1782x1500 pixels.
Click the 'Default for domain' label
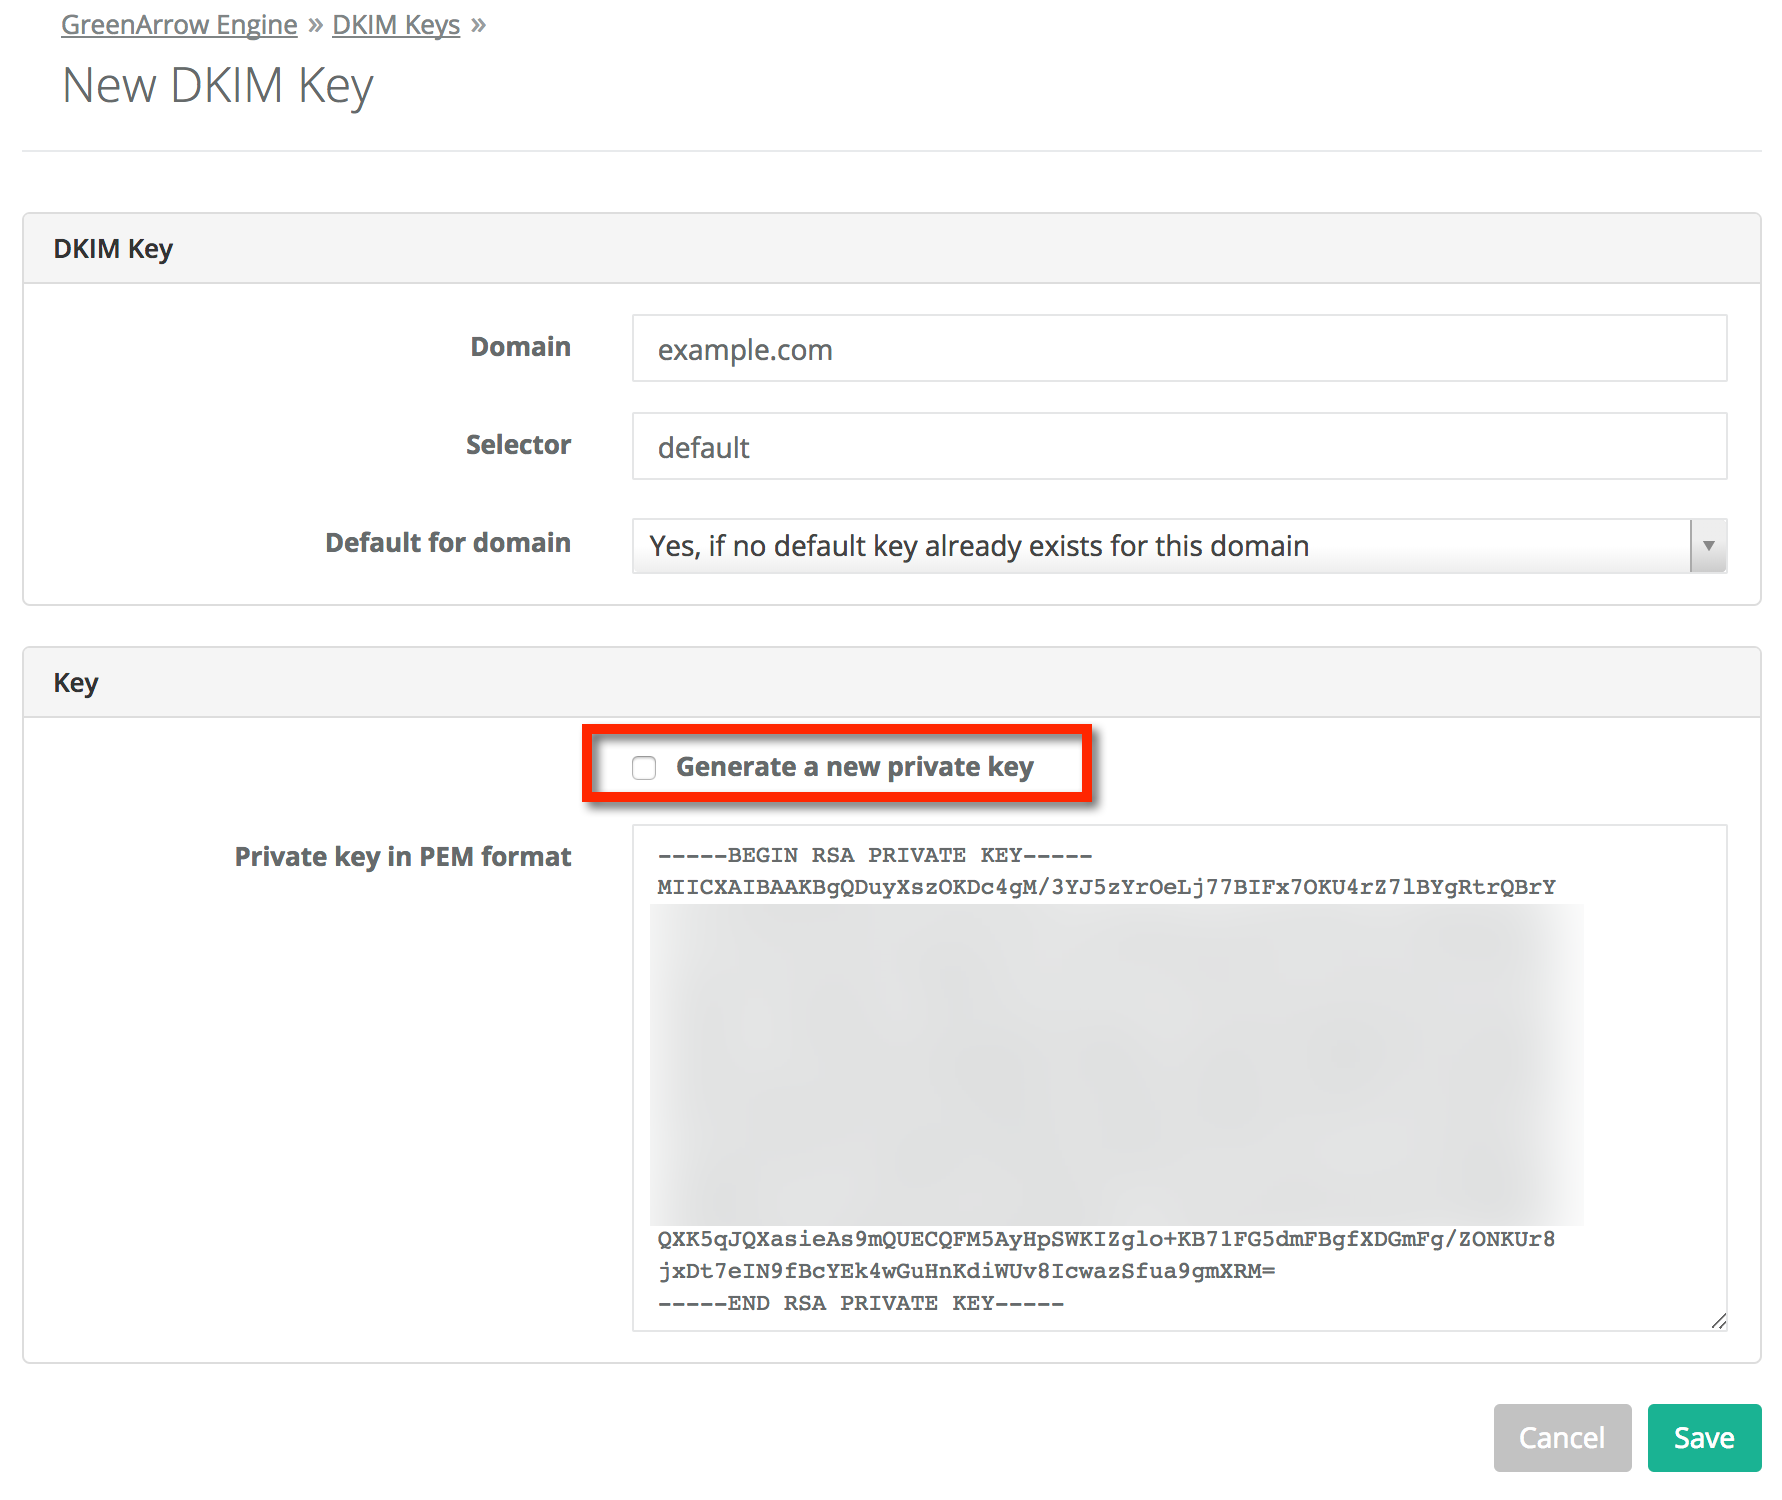(x=447, y=543)
